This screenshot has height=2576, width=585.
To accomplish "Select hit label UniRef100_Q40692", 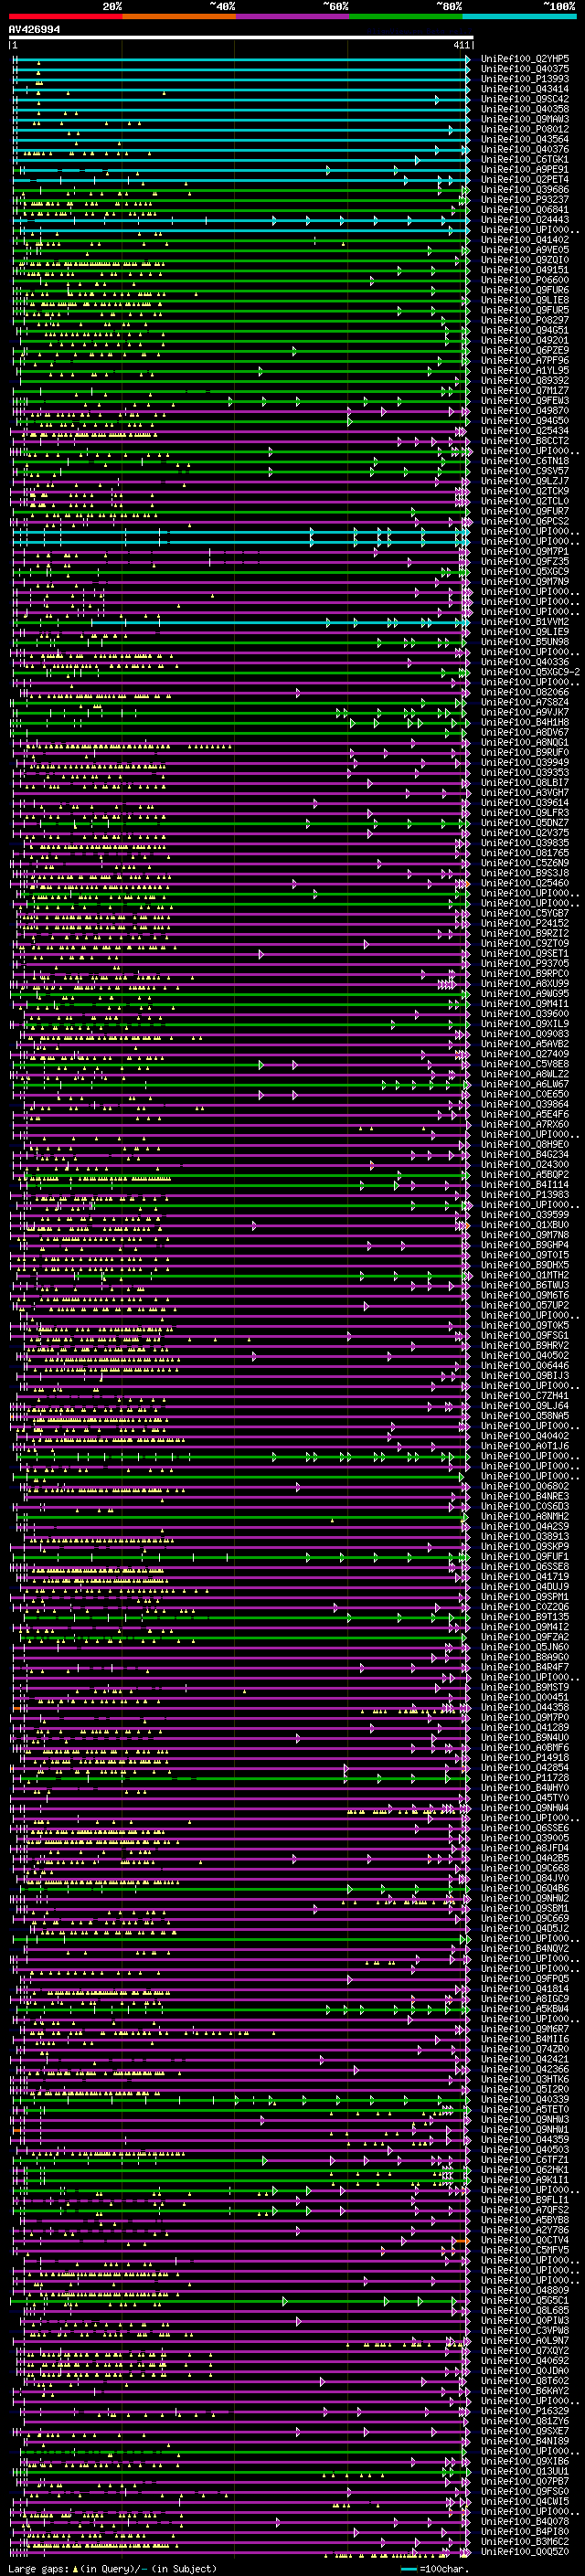I will click(525, 2360).
